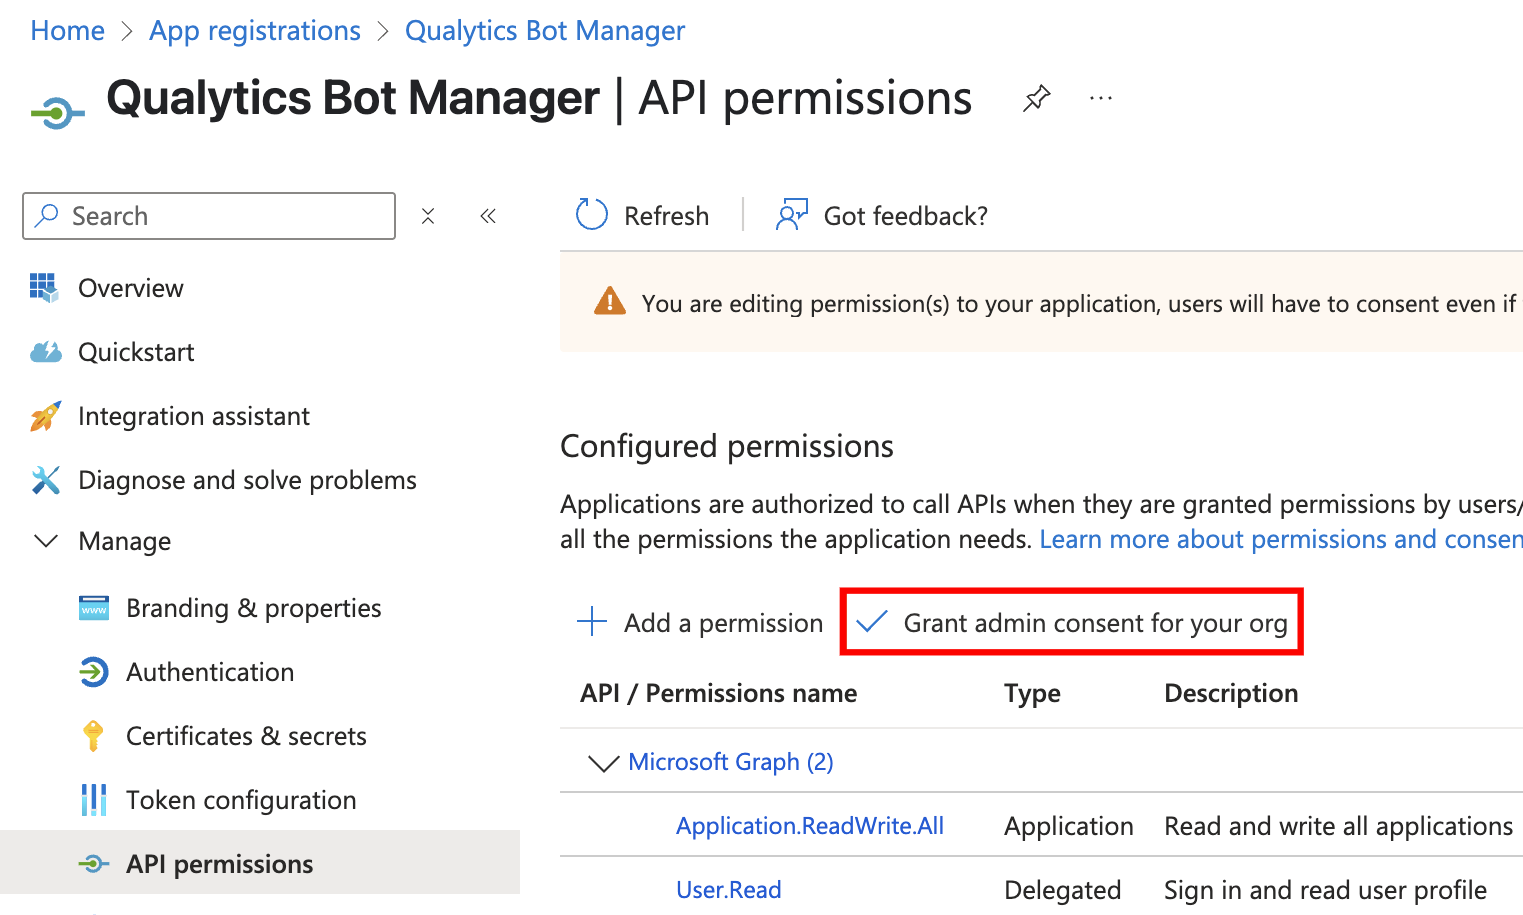Viewport: 1523px width, 915px height.
Task: Click the Branding & properties icon
Action: pyautogui.click(x=94, y=608)
